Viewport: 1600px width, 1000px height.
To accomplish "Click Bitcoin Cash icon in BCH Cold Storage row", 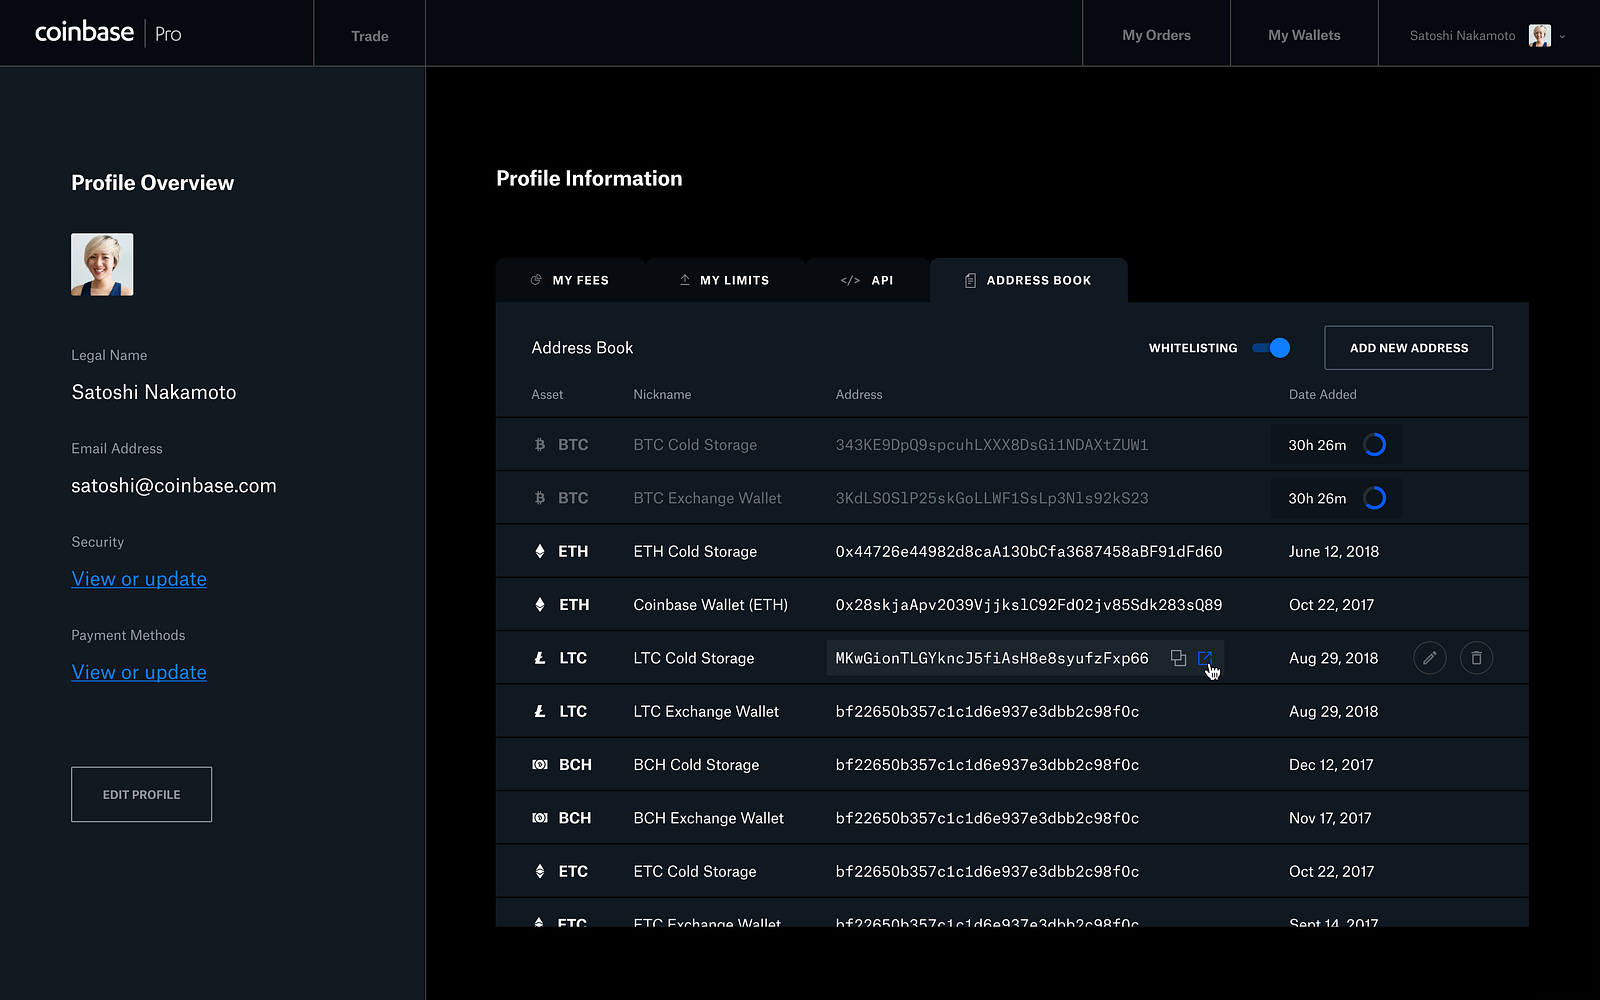I will tap(540, 765).
